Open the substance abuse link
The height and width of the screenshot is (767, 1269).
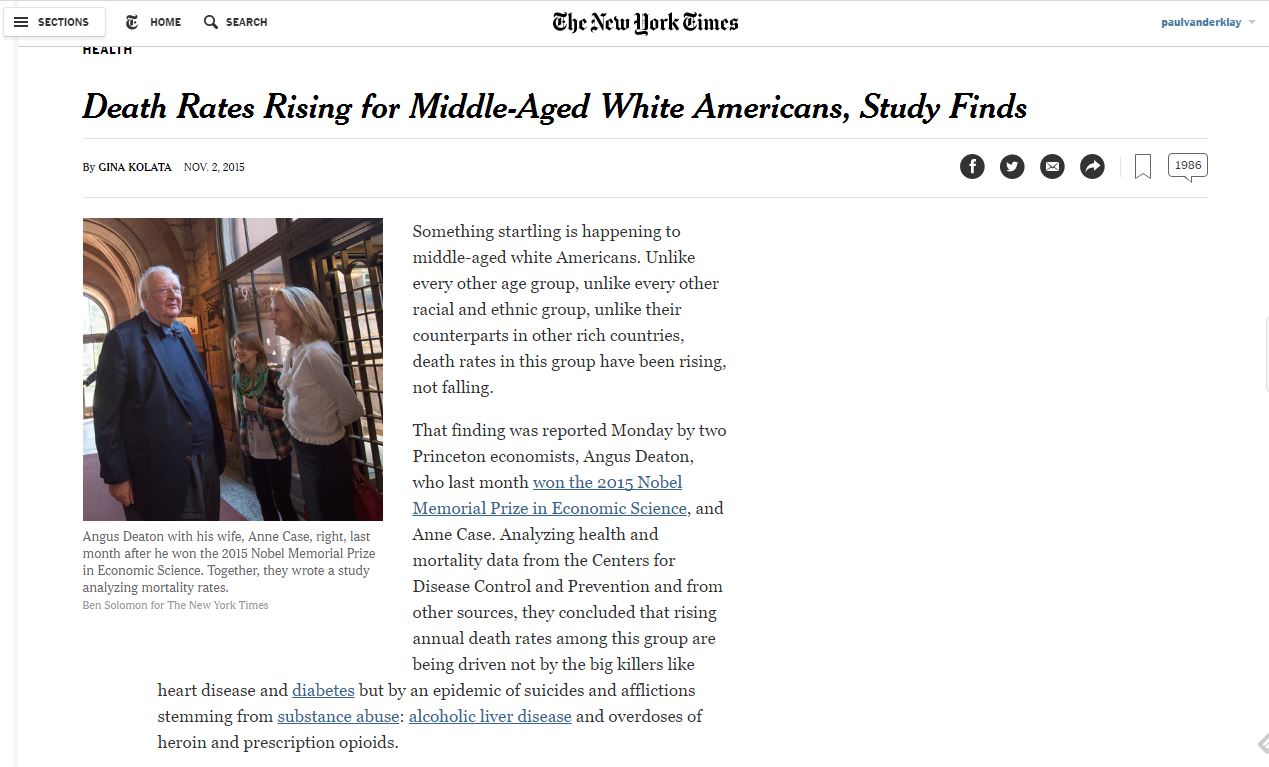[338, 716]
